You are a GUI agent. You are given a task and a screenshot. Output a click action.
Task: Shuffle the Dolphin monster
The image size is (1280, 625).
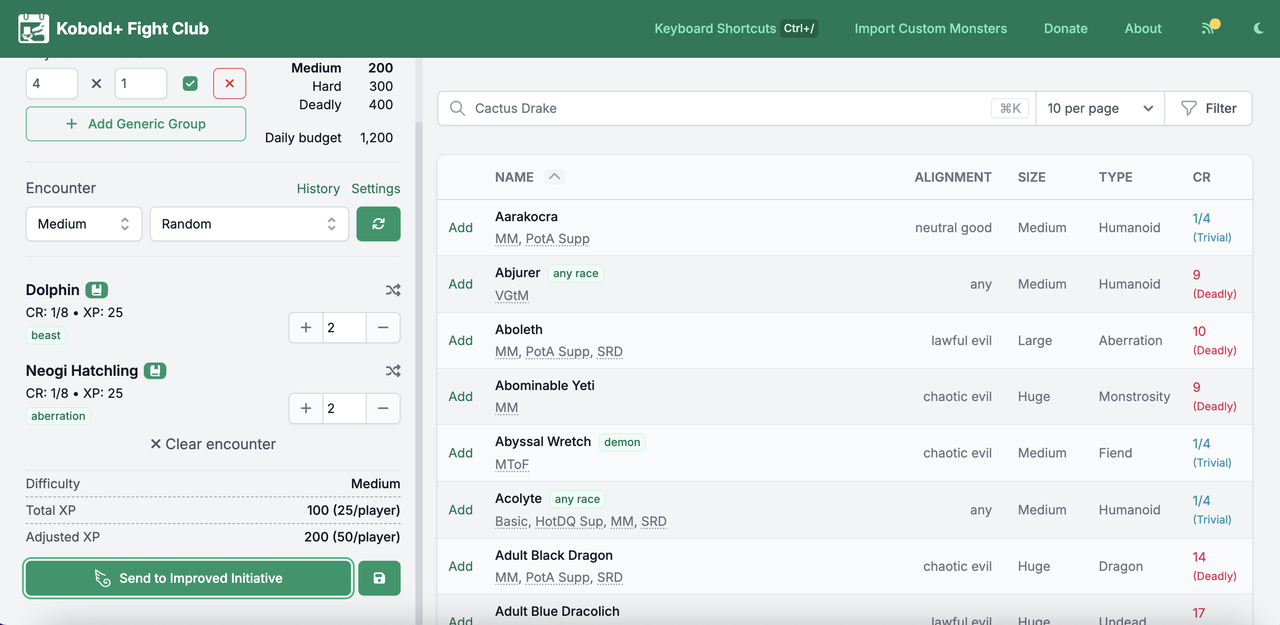393,290
